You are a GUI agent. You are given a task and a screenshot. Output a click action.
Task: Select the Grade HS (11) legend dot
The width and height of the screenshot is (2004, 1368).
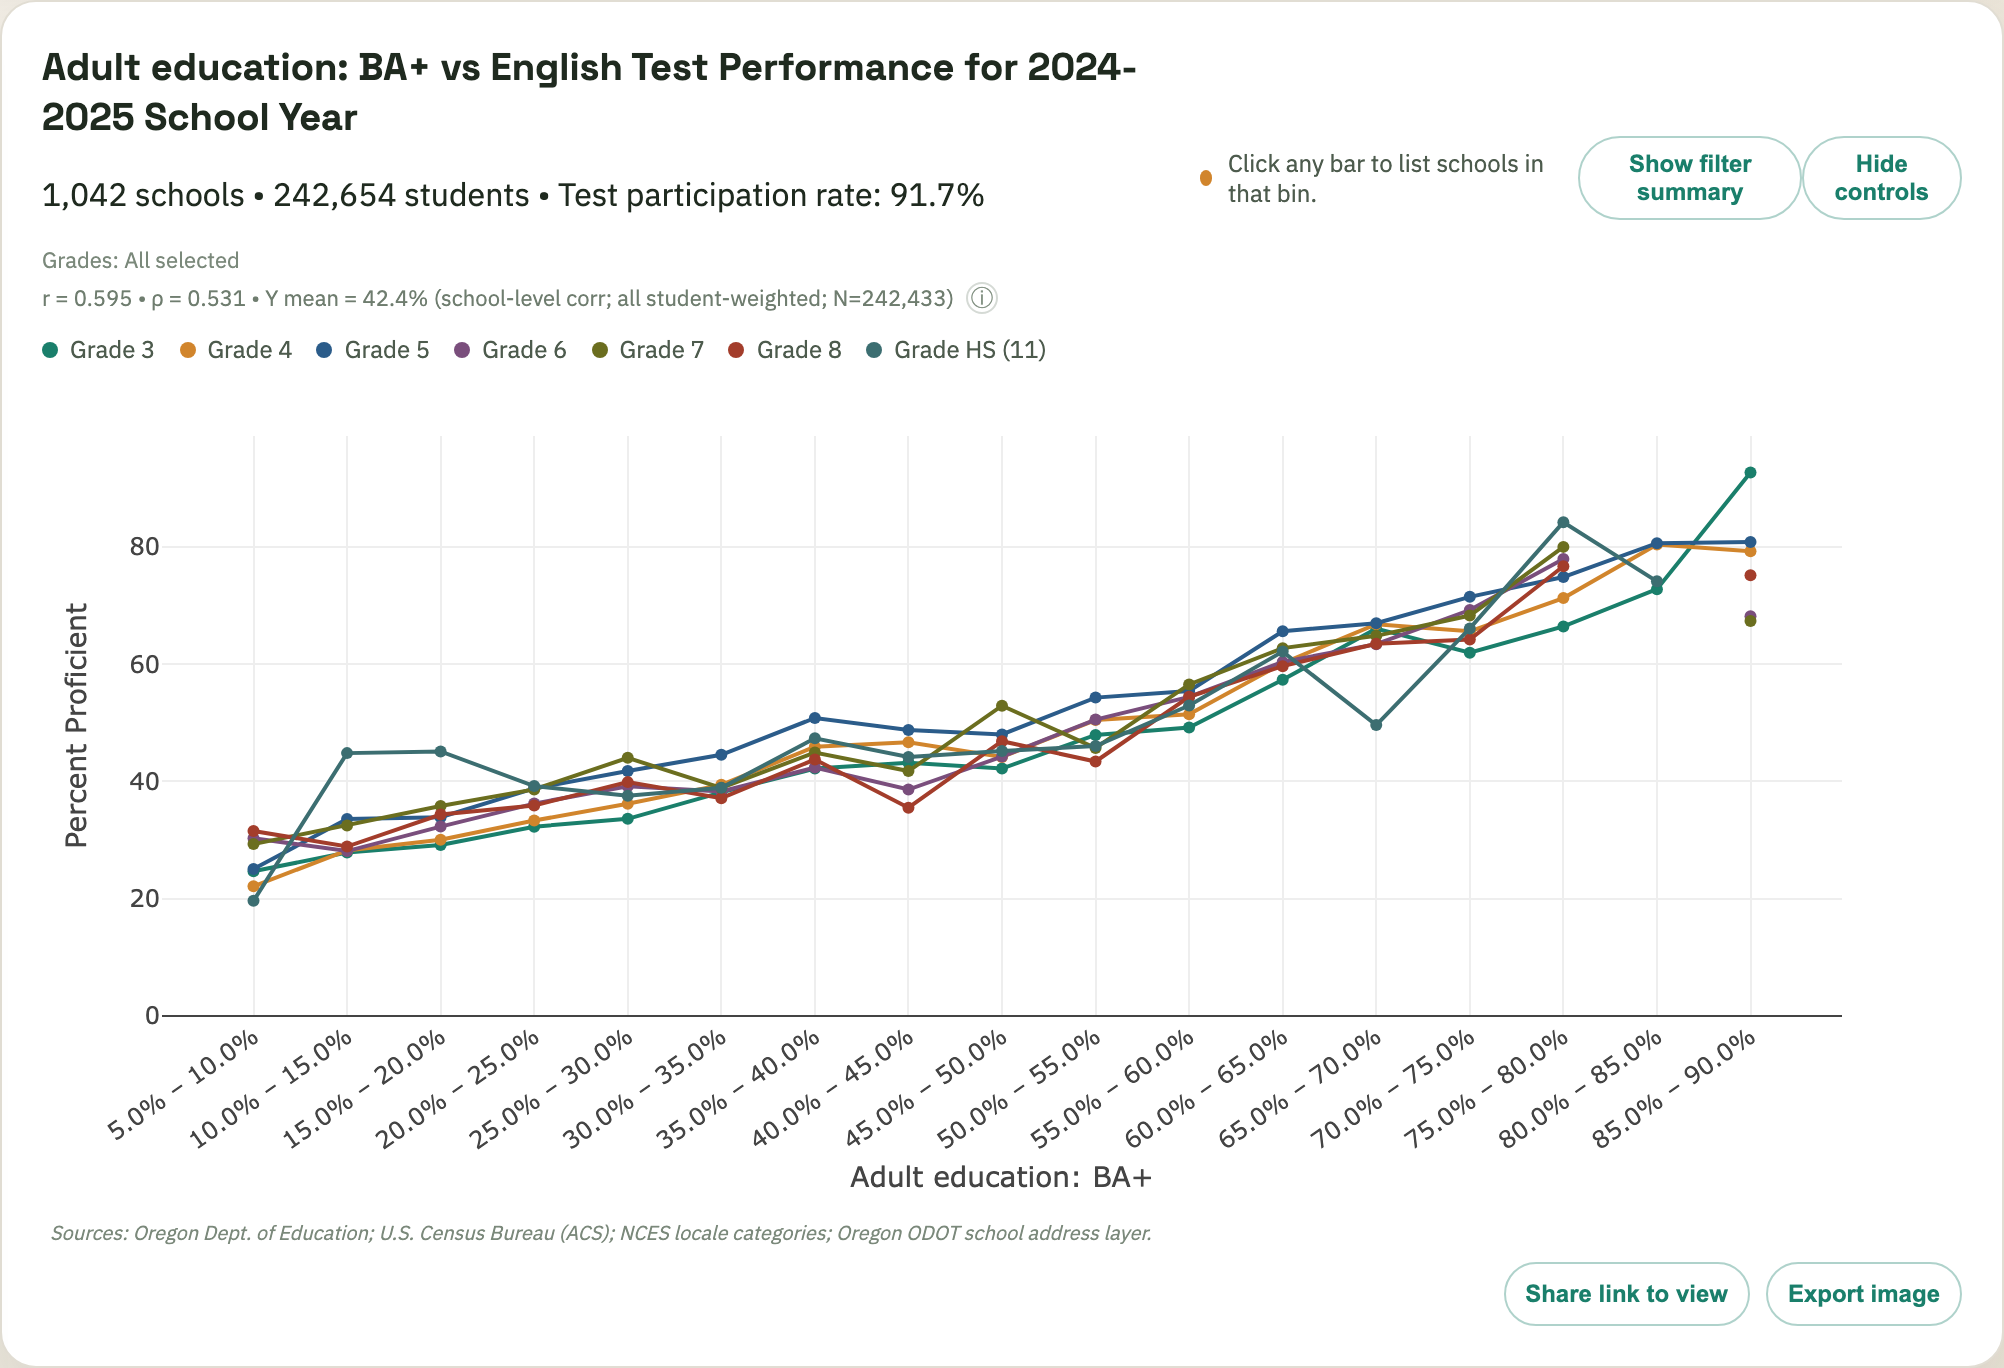(x=874, y=350)
